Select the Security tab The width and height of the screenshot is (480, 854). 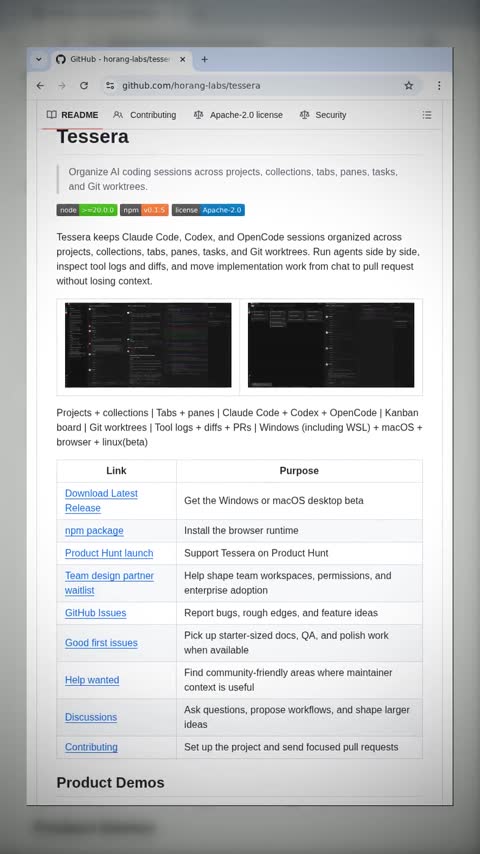(323, 115)
